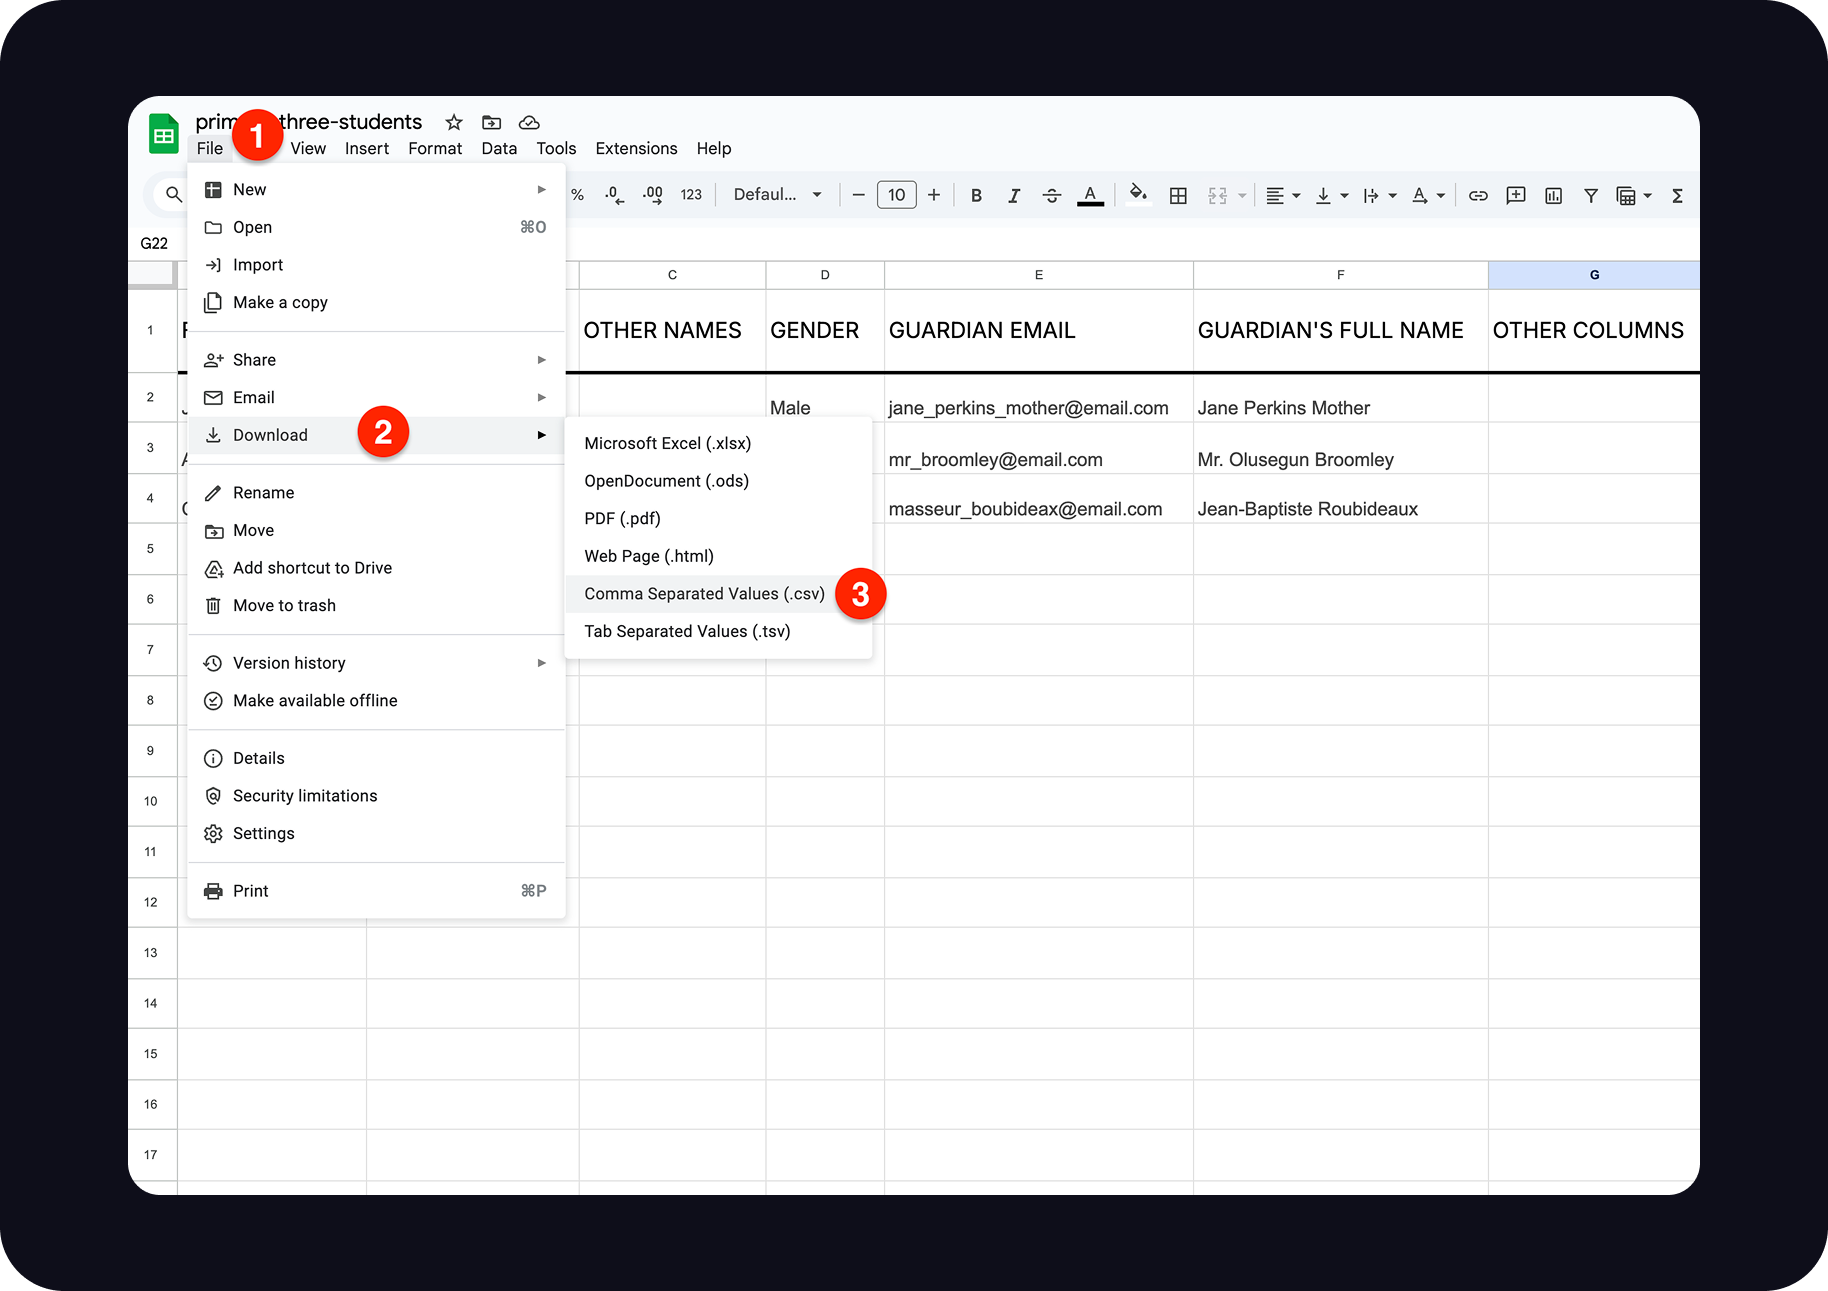
Task: Open the Insert menu
Action: [367, 148]
